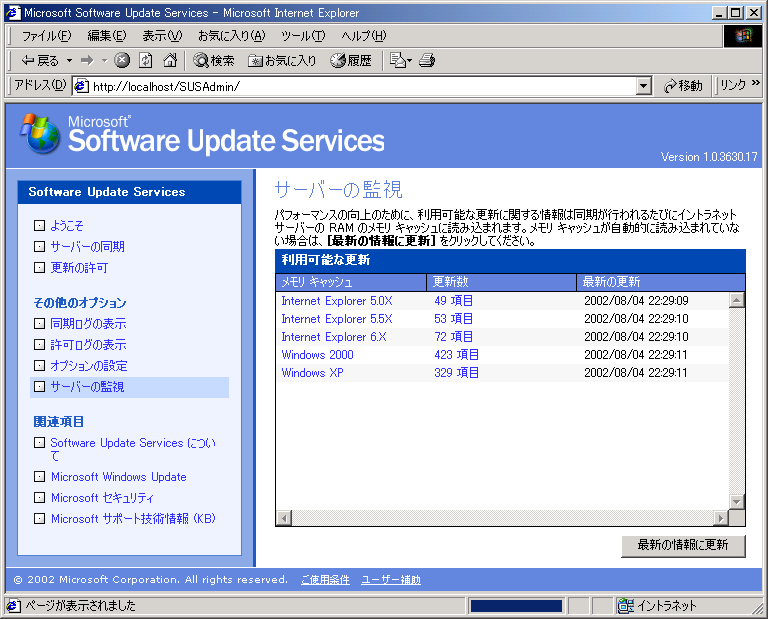Click the Internet Explorer 5.5X row
Image resolution: width=768 pixels, height=619 pixels.
click(x=502, y=318)
